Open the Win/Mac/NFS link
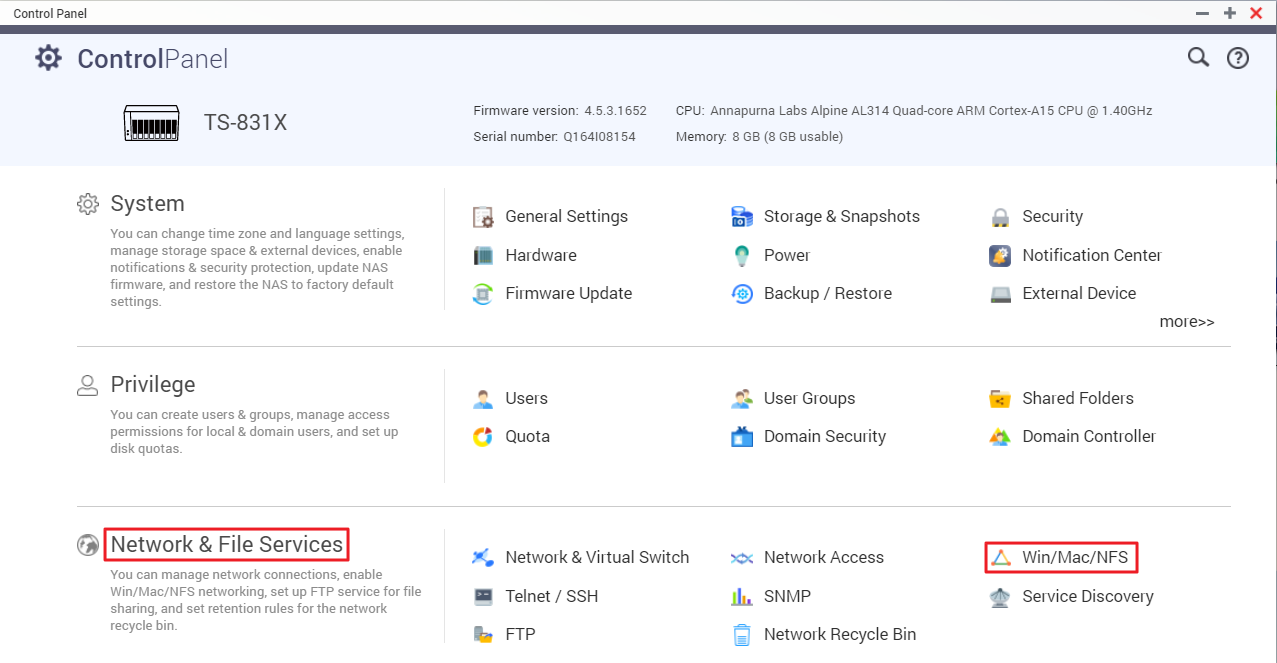The height and width of the screenshot is (663, 1277). pyautogui.click(x=1075, y=558)
